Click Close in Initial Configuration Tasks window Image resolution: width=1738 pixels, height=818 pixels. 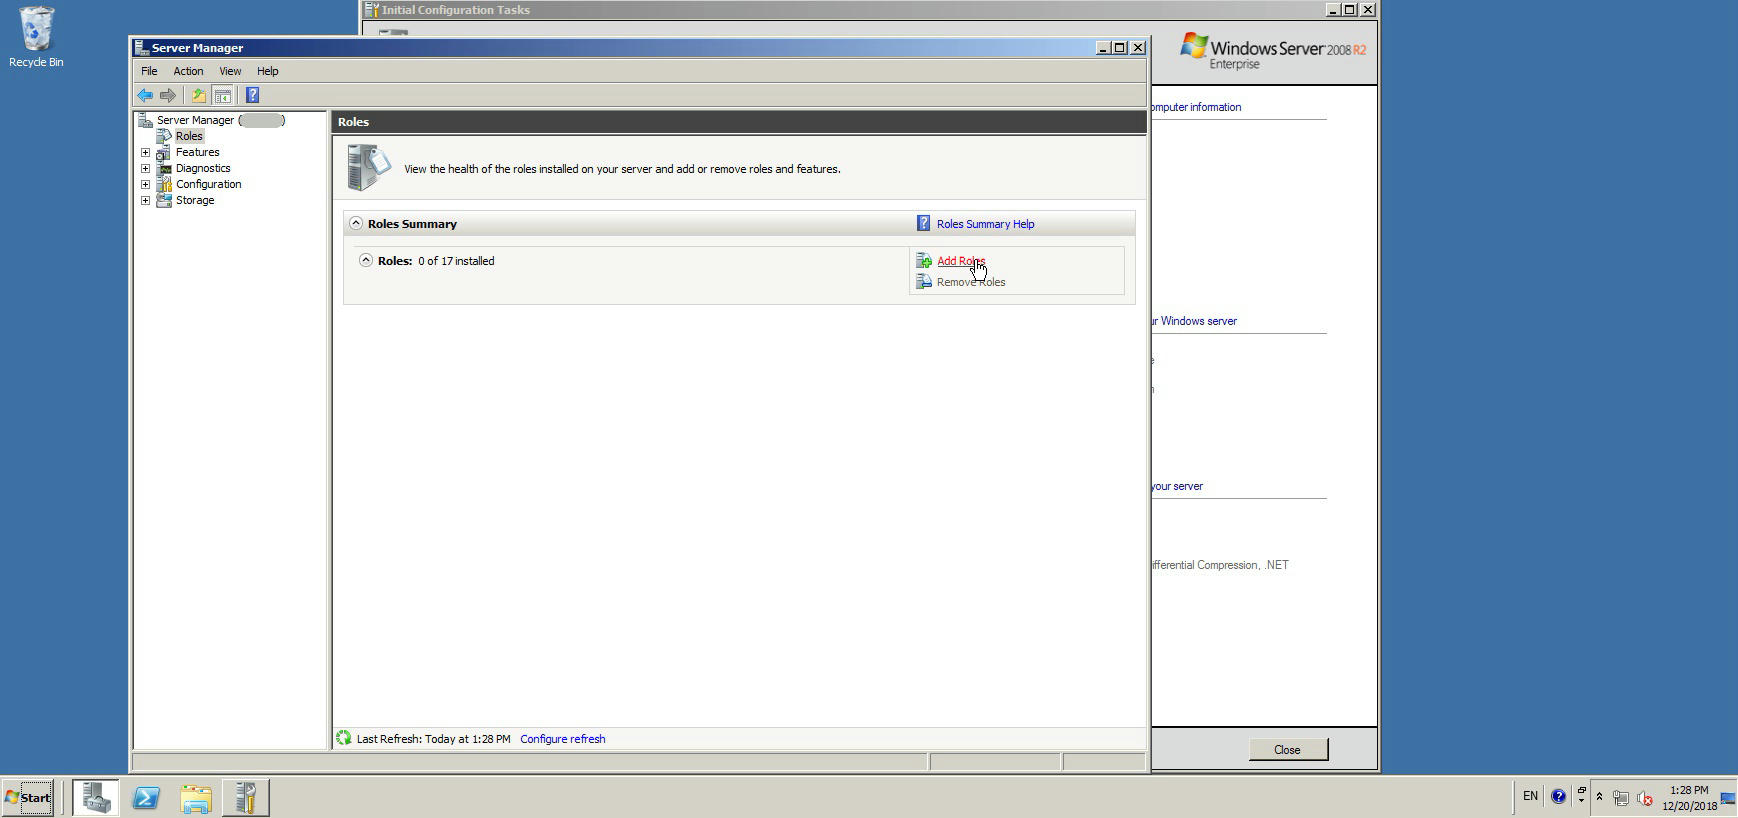[1288, 750]
